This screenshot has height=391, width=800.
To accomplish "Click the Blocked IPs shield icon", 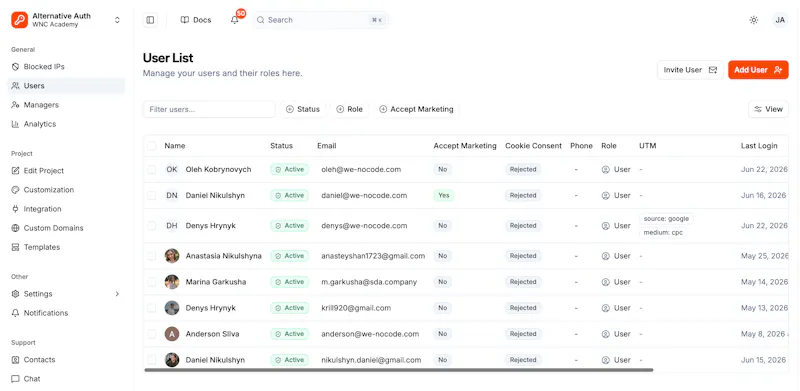I will (x=15, y=67).
